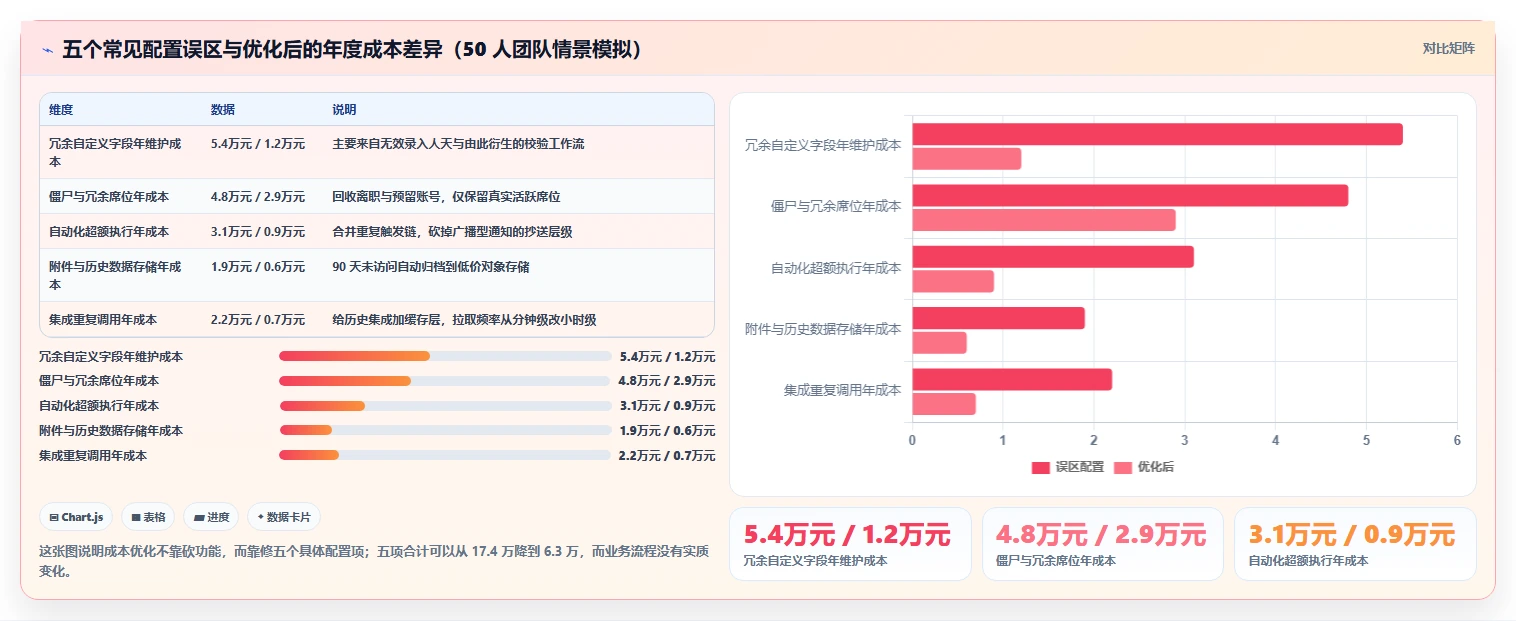Click the 对比矩阵 label at top right
The height and width of the screenshot is (621, 1516).
pos(1448,48)
